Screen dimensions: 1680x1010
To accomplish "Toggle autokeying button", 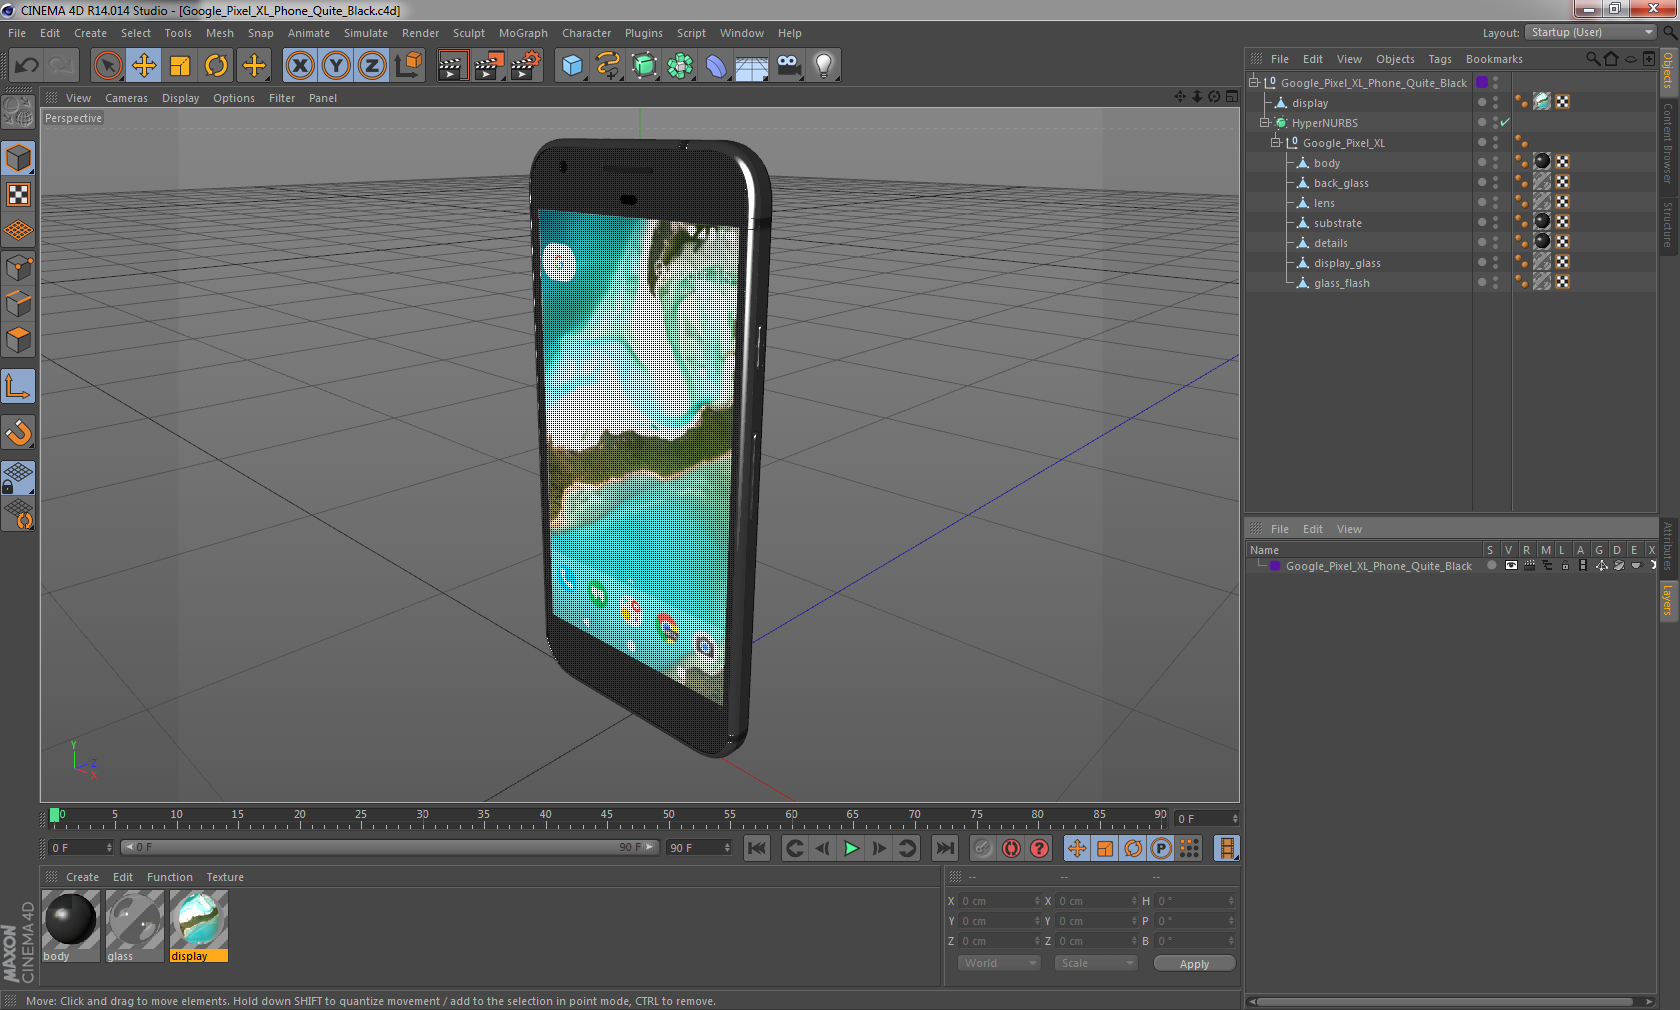I will tap(1011, 848).
